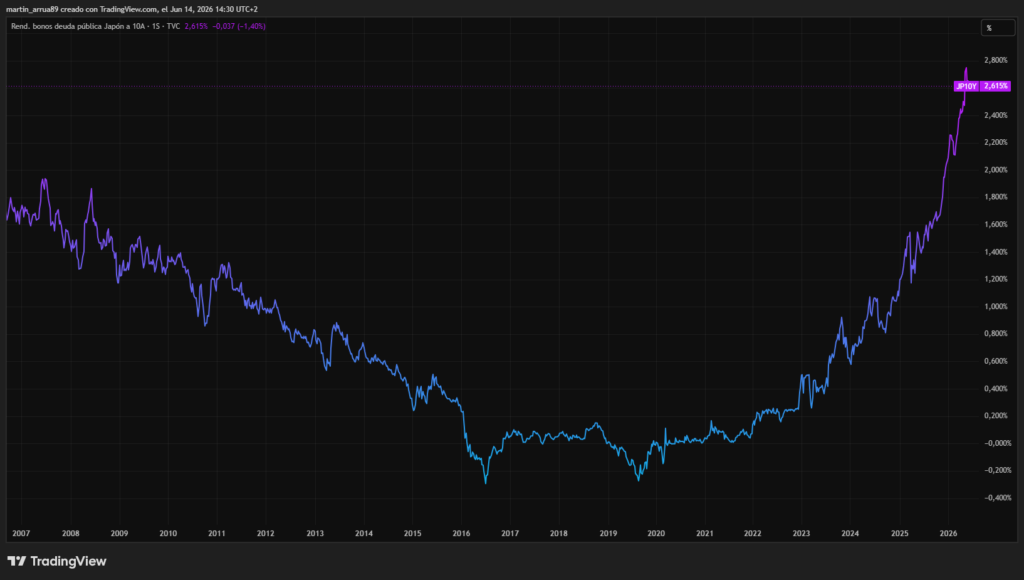Image resolution: width=1024 pixels, height=580 pixels.
Task: Click the 2,800% price axis label
Action: click(996, 60)
